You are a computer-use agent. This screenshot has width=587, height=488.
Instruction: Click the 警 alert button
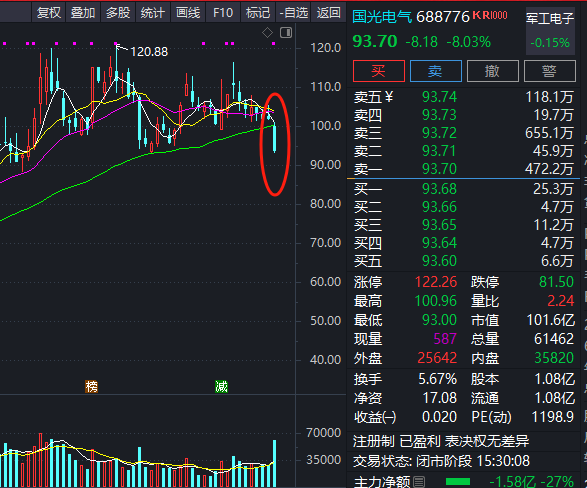(x=550, y=71)
